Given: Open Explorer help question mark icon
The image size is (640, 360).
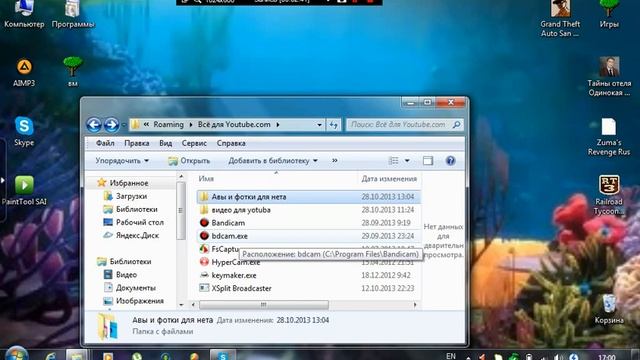Looking at the screenshot, I should (x=450, y=161).
